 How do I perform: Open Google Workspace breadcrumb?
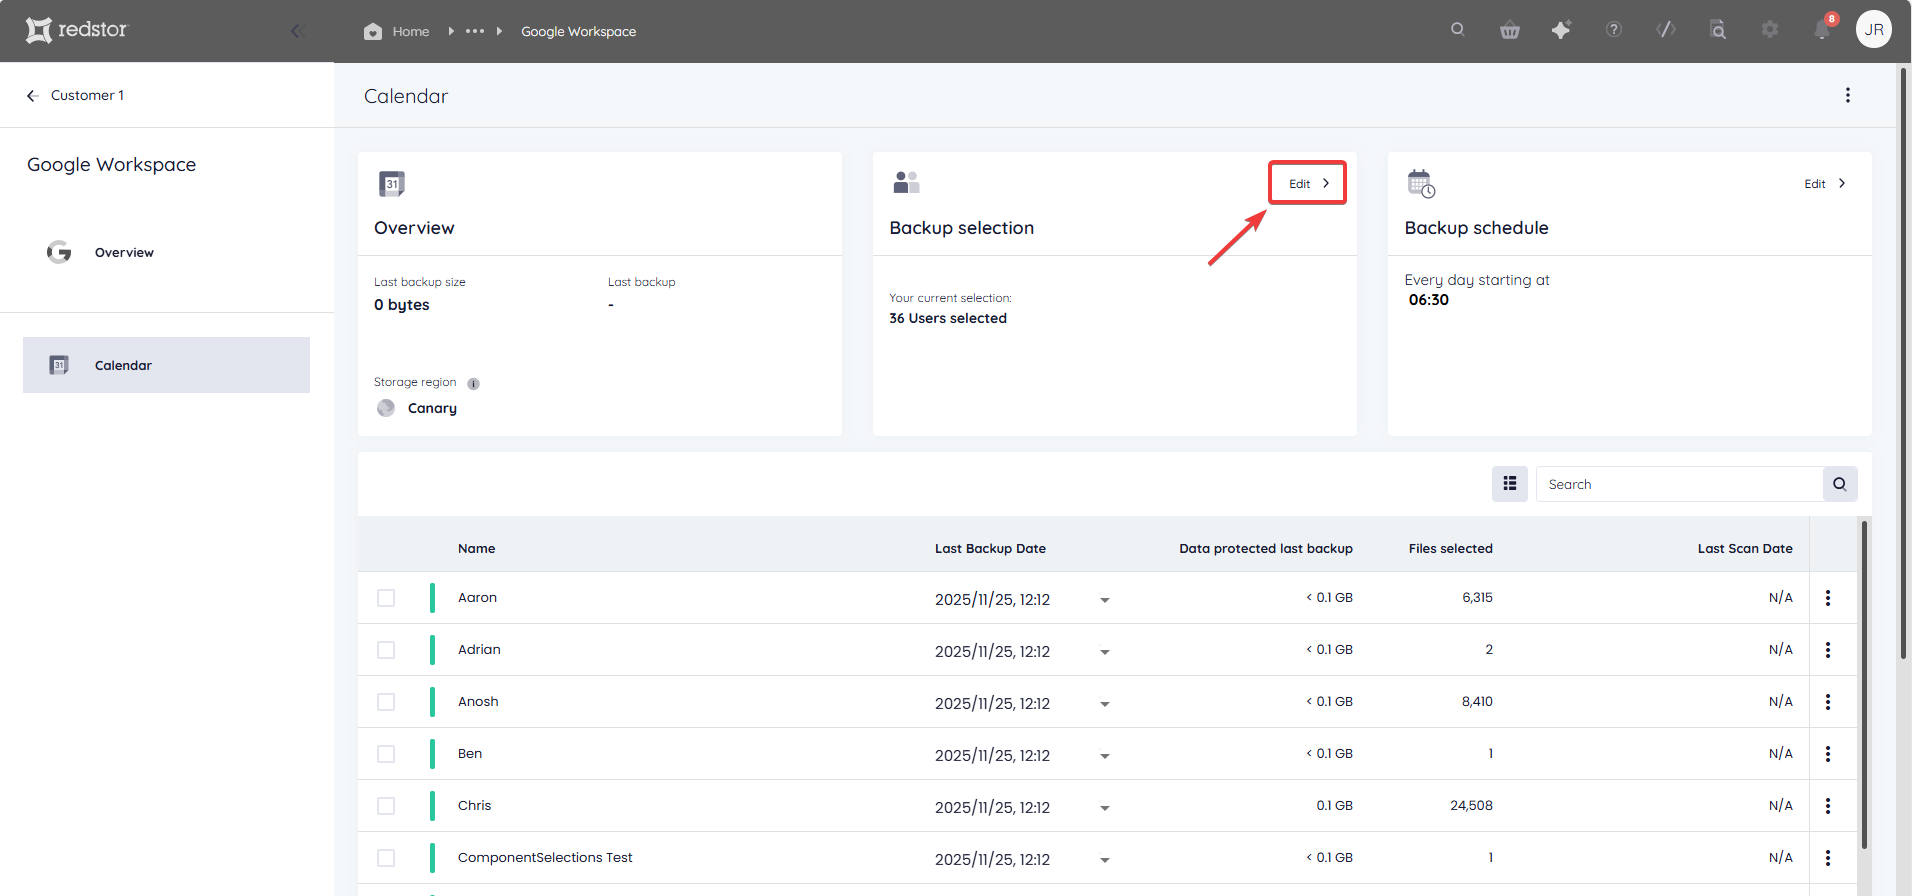pos(578,32)
